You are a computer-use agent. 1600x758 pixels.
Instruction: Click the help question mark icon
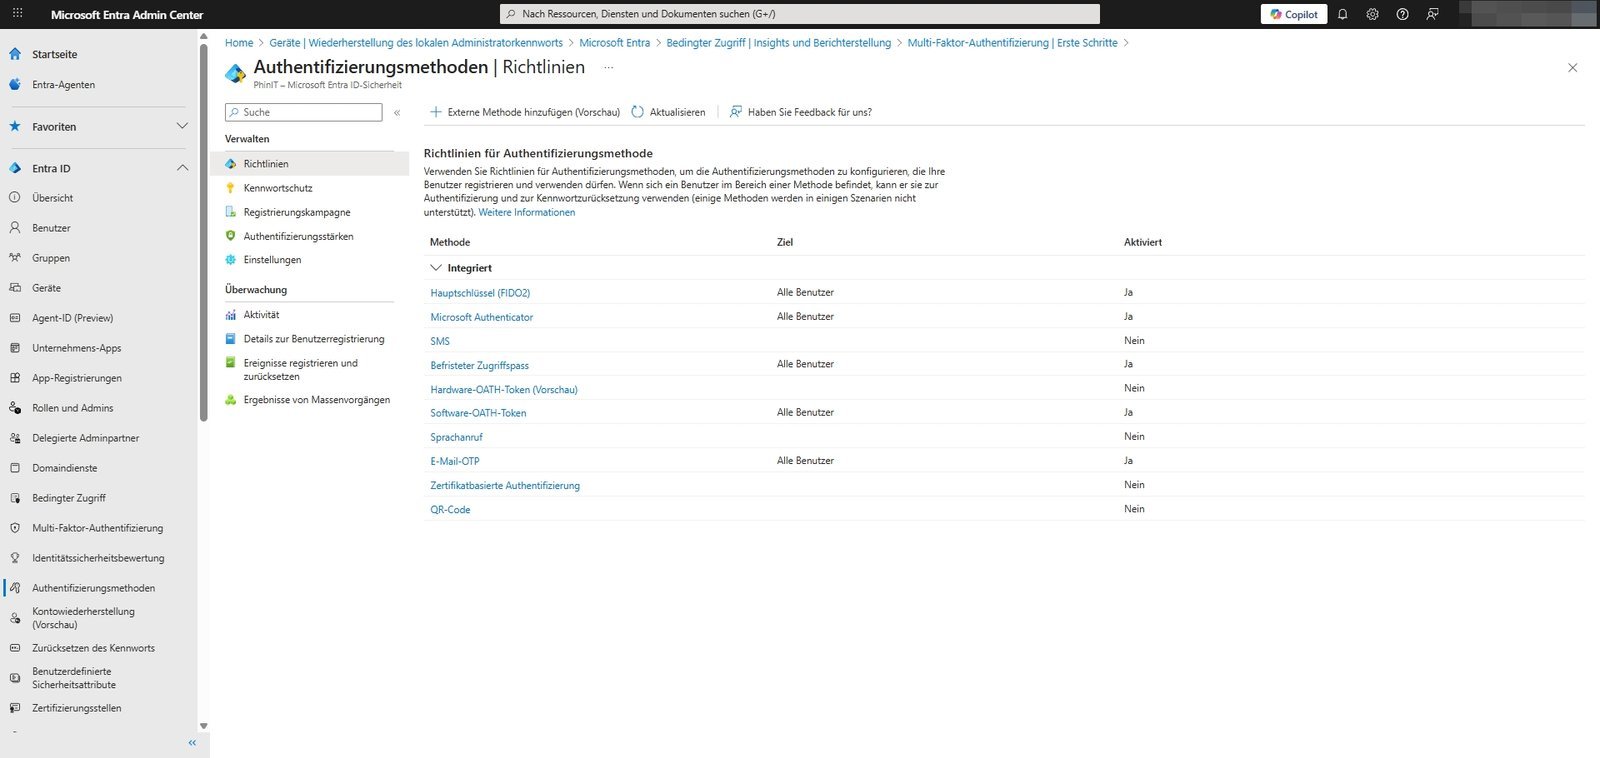click(1402, 14)
